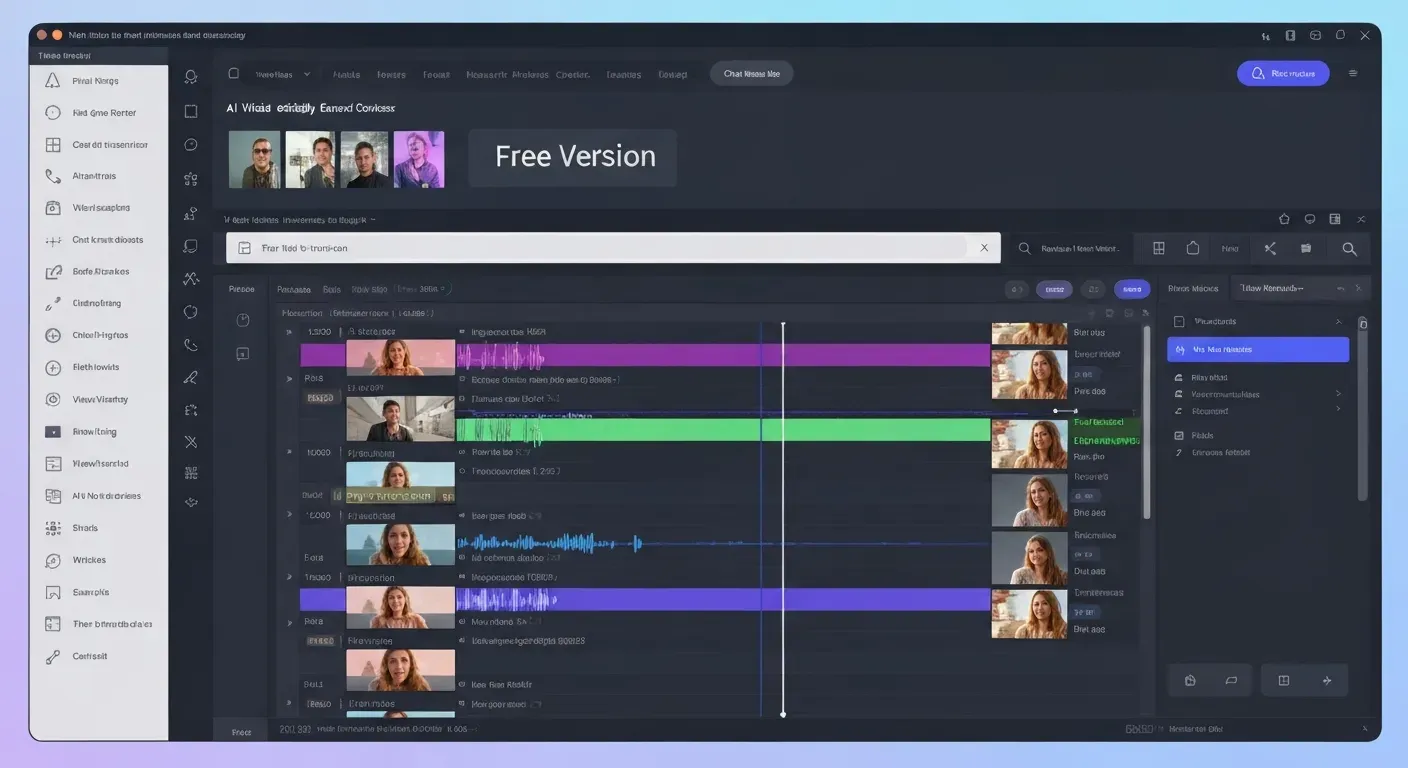Switch to the second tab above the timeline tracks
Image resolution: width=1408 pixels, height=768 pixels.
(x=332, y=289)
